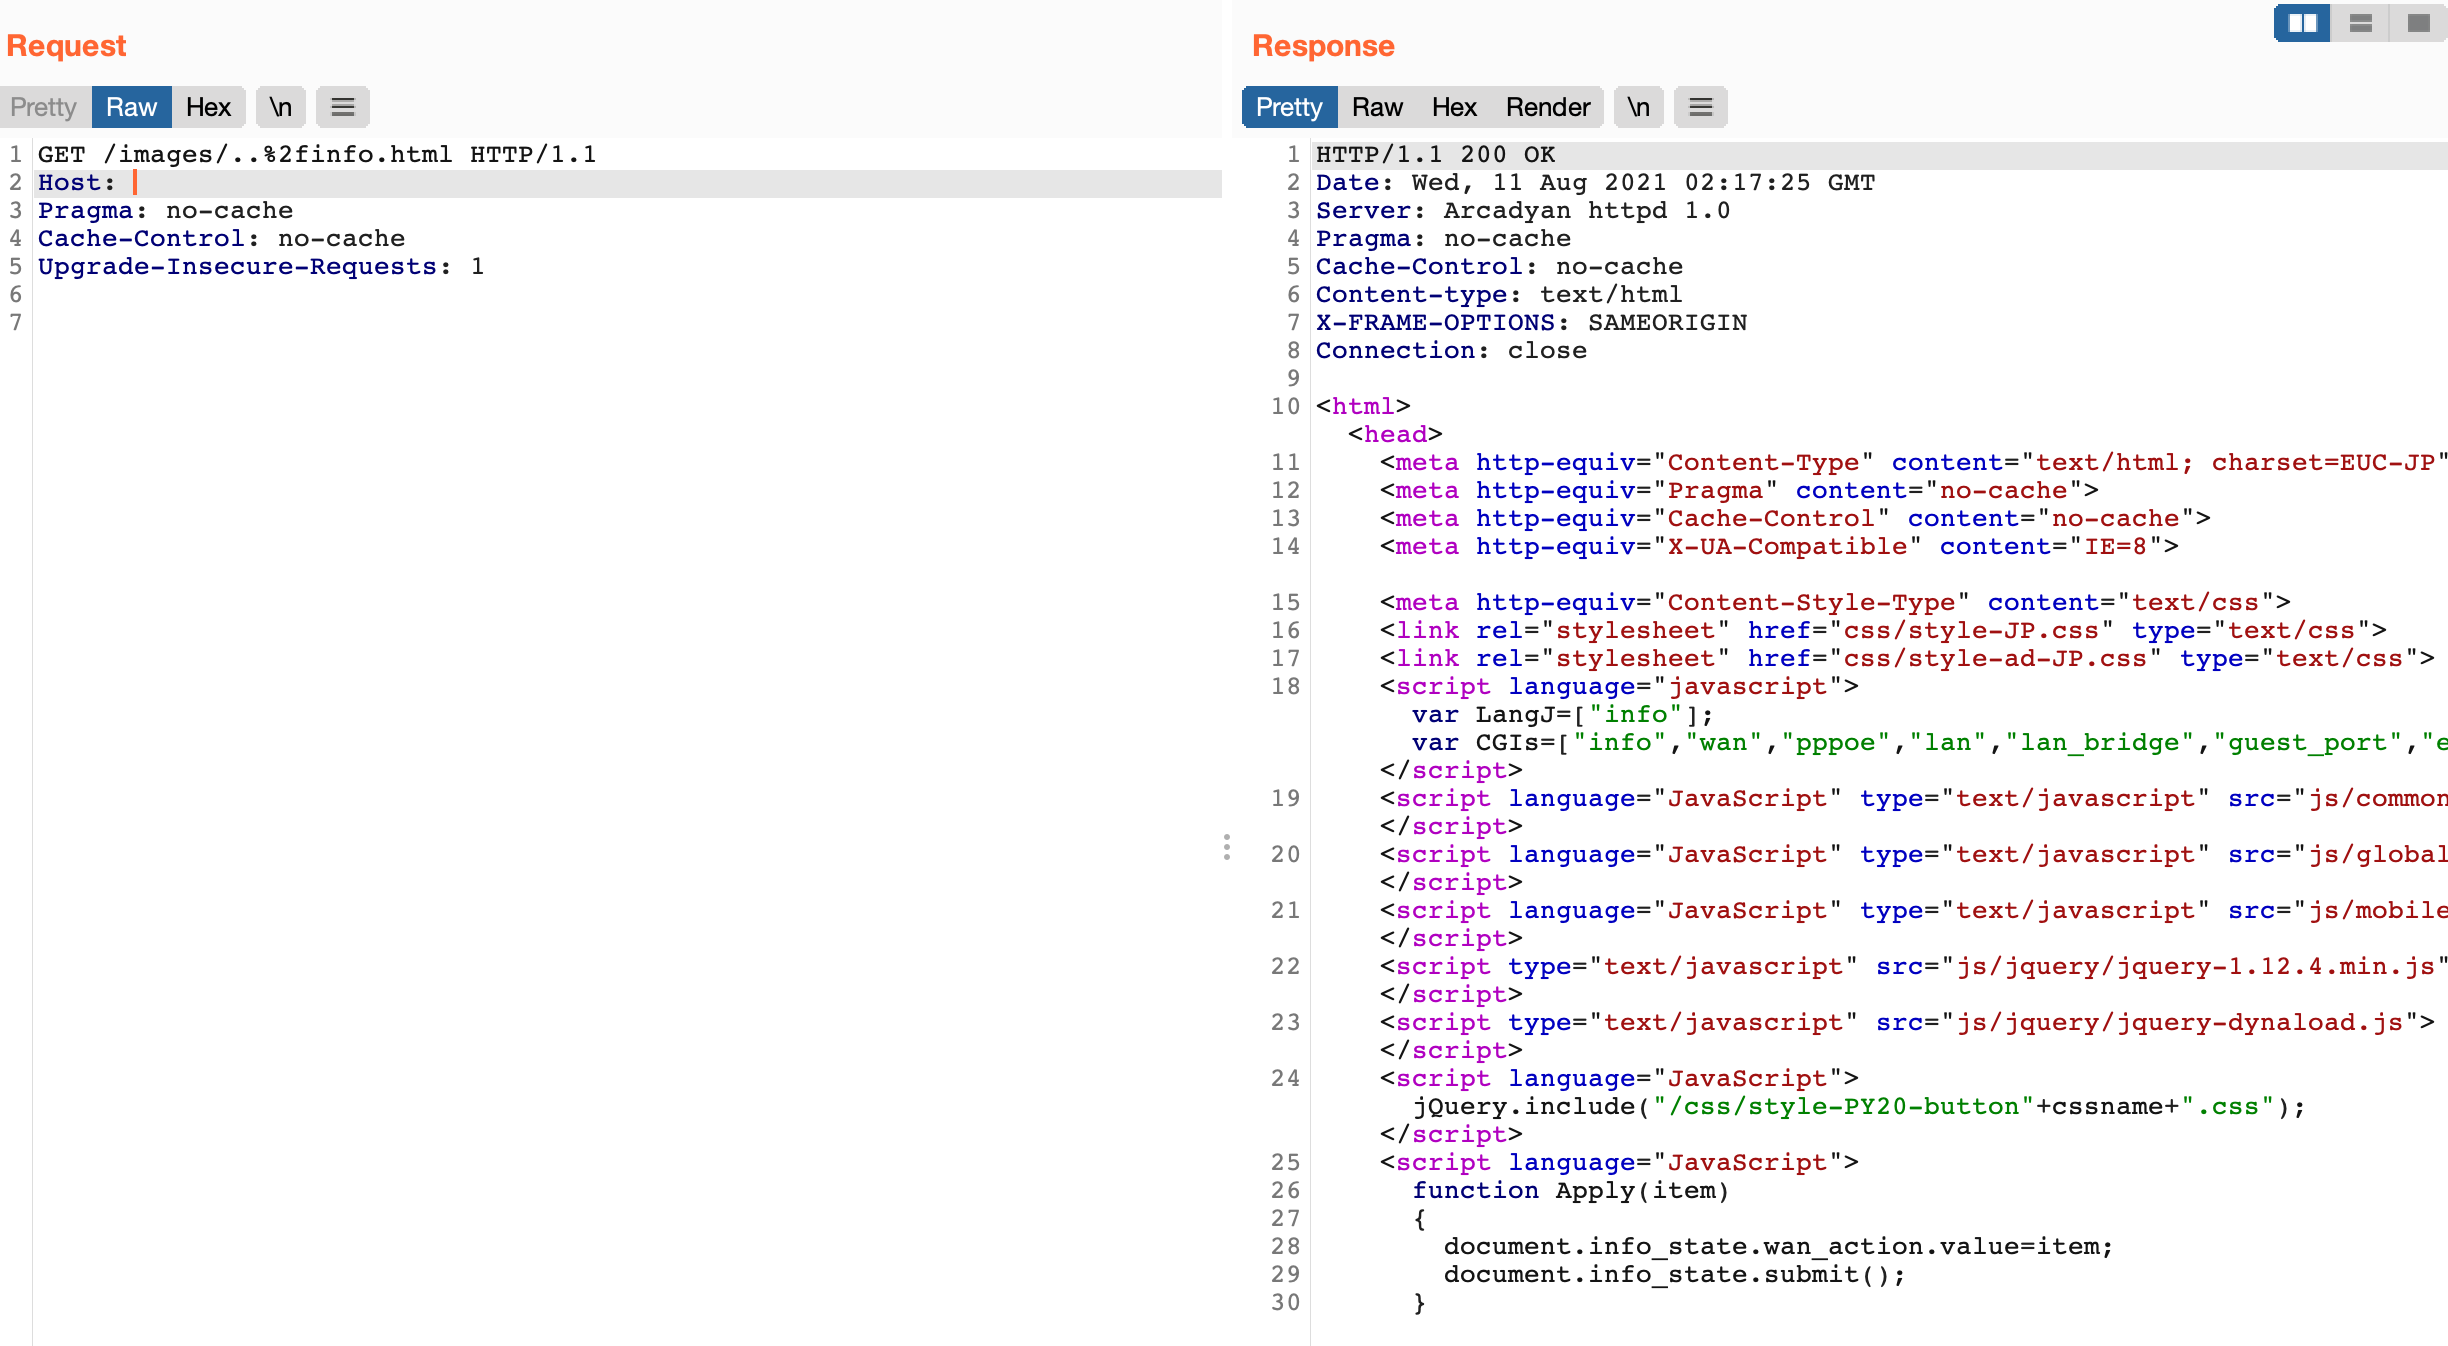The image size is (2448, 1346).
Task: Click the GET request line text
Action: tap(316, 155)
